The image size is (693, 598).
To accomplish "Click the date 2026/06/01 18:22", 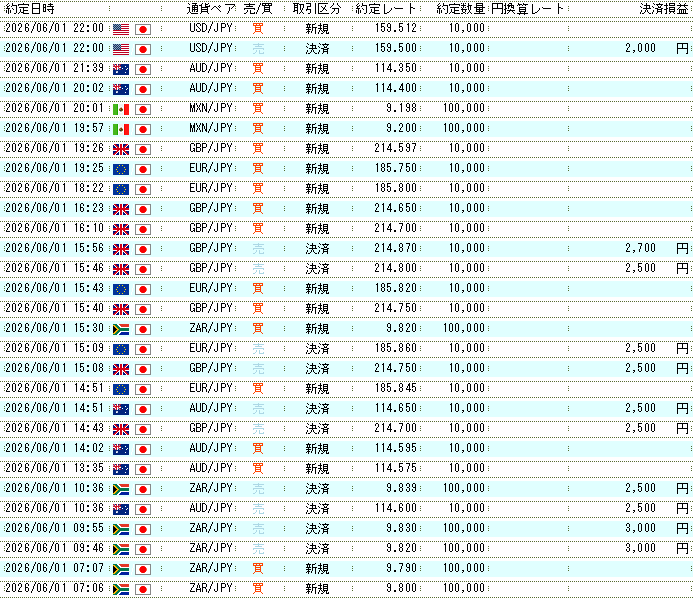I will coord(54,188).
